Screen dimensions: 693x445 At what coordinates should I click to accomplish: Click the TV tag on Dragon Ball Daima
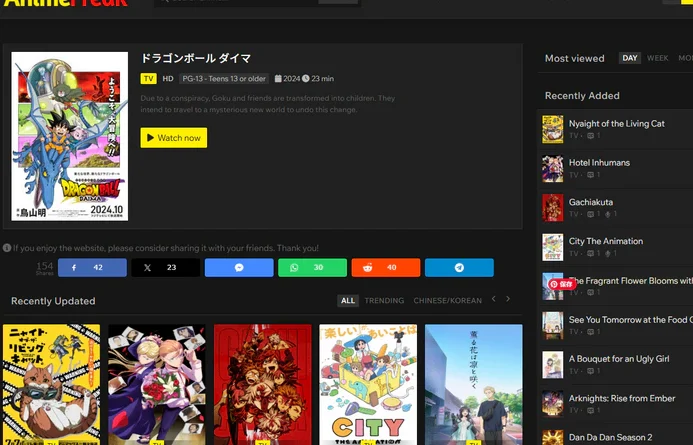tap(148, 79)
